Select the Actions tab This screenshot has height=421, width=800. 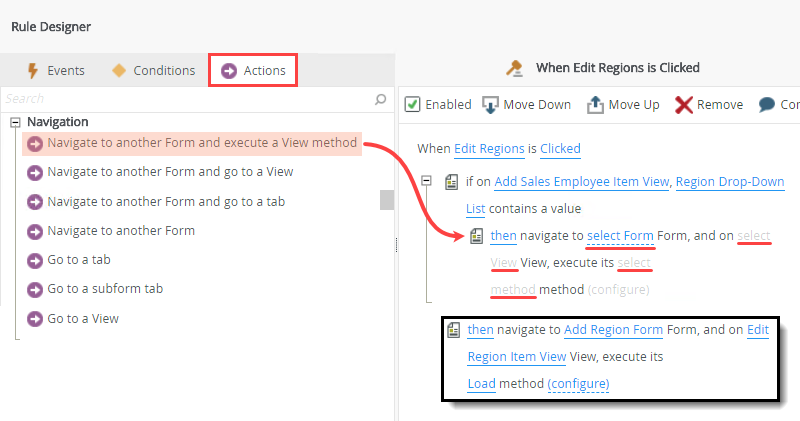(254, 70)
